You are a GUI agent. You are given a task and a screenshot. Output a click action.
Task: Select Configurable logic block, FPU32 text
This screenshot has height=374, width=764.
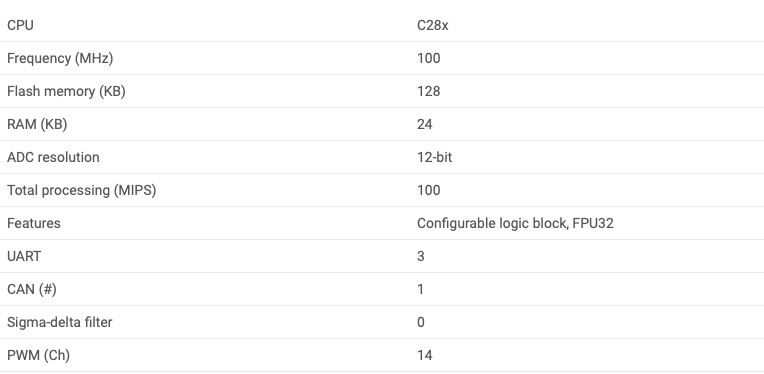tap(516, 224)
